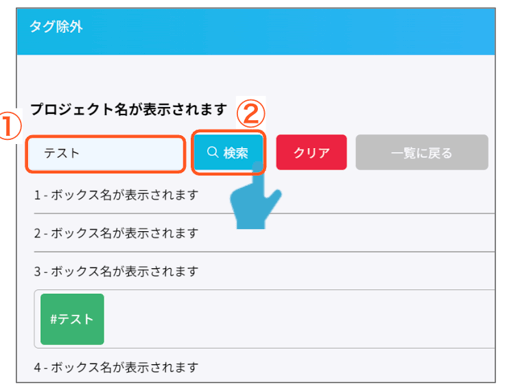The width and height of the screenshot is (507, 391).
Task: Select the 3 - ボックス名 row
Action: (x=264, y=271)
